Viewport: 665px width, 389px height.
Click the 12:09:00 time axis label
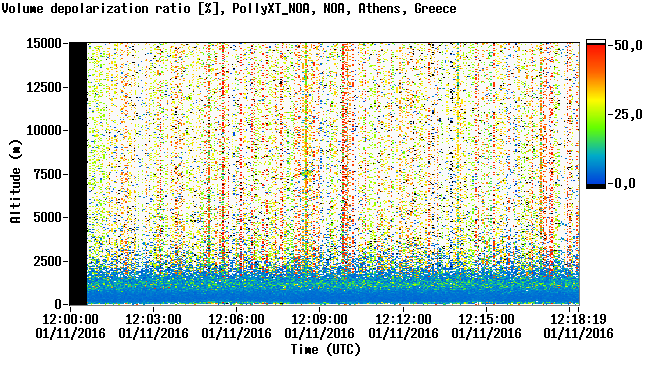(319, 319)
